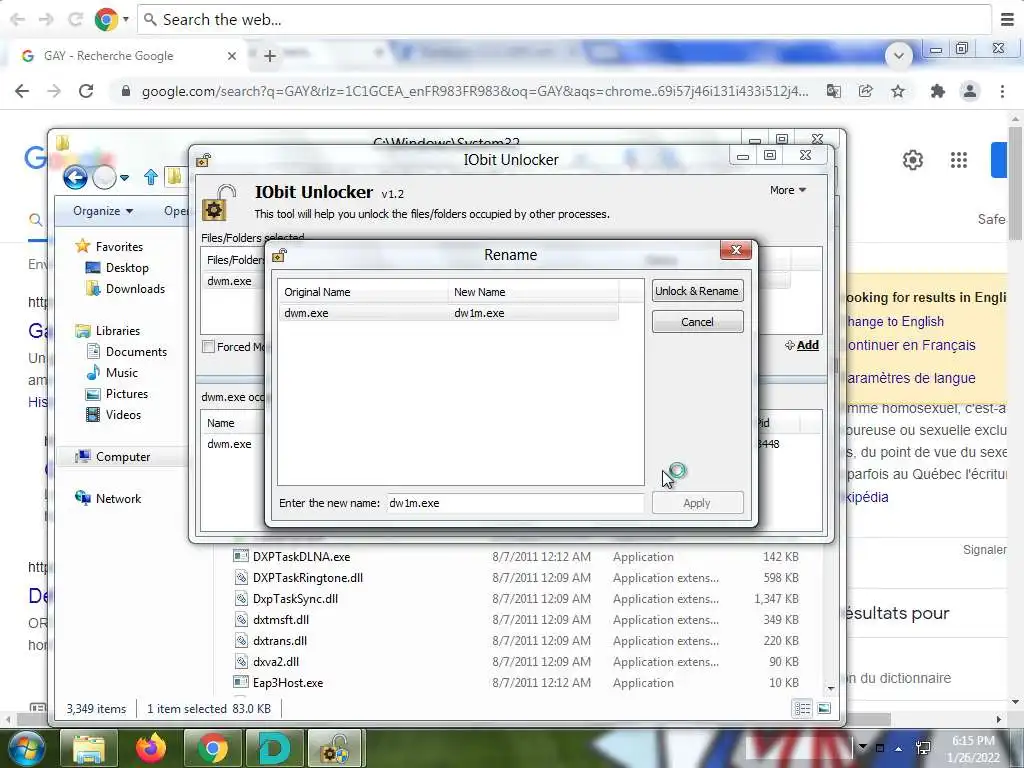Click Paramètres de langue link
The image size is (1024, 768).
pos(910,377)
